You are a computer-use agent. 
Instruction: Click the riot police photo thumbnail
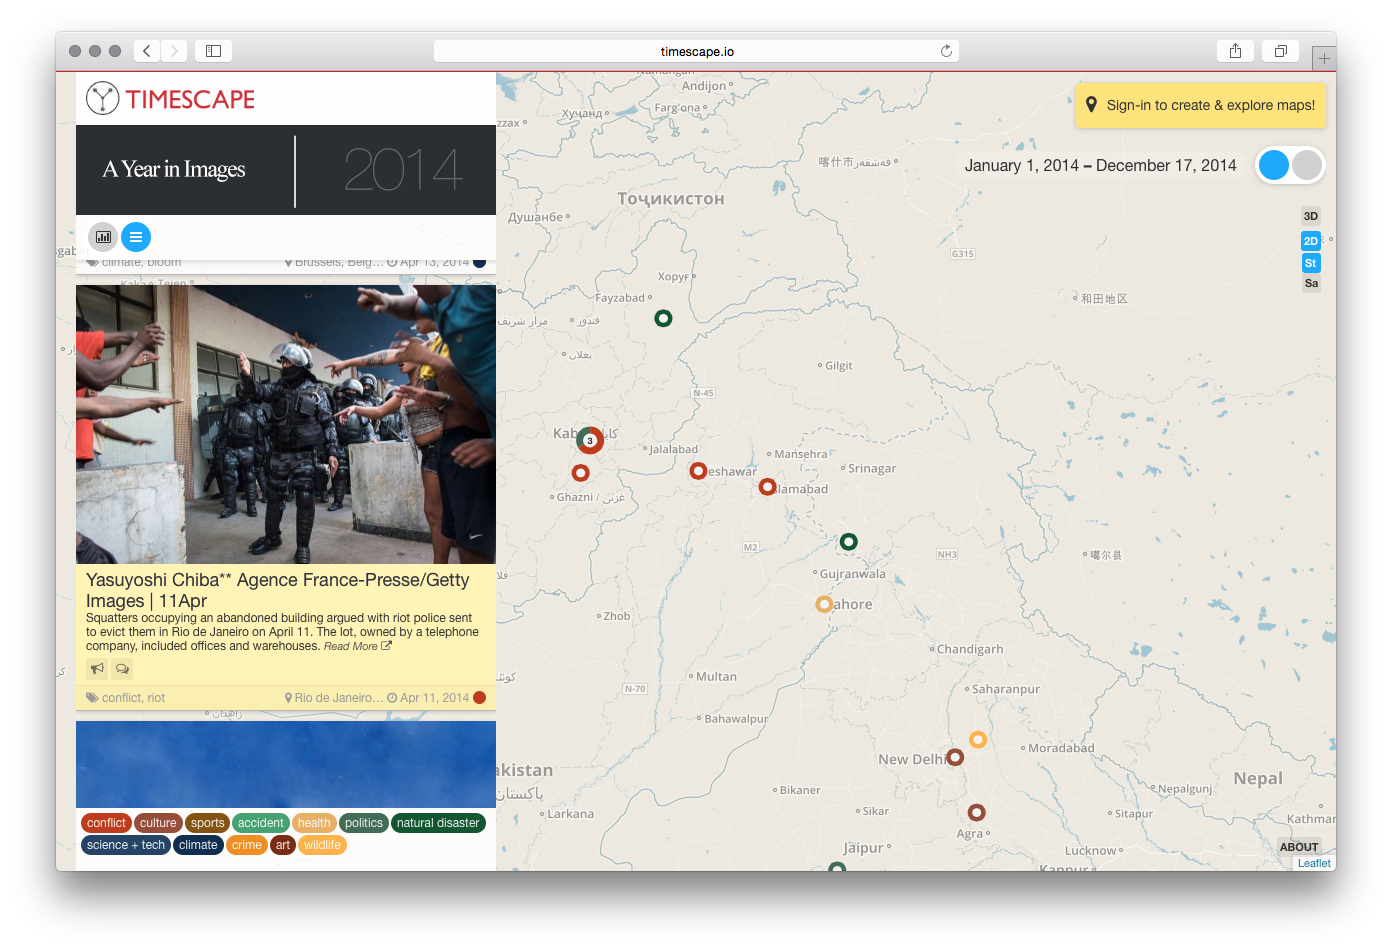pyautogui.click(x=286, y=424)
